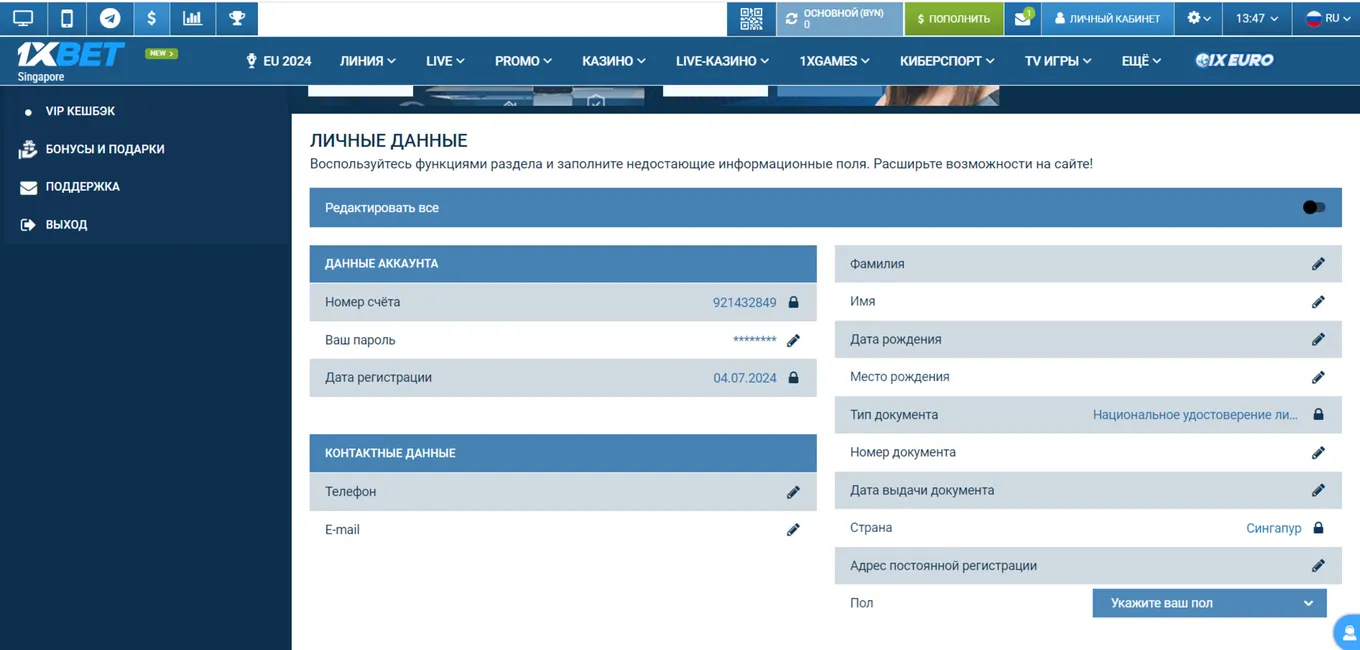Open the trophy results icon
Screen dimensions: 1360x650
pos(237,18)
